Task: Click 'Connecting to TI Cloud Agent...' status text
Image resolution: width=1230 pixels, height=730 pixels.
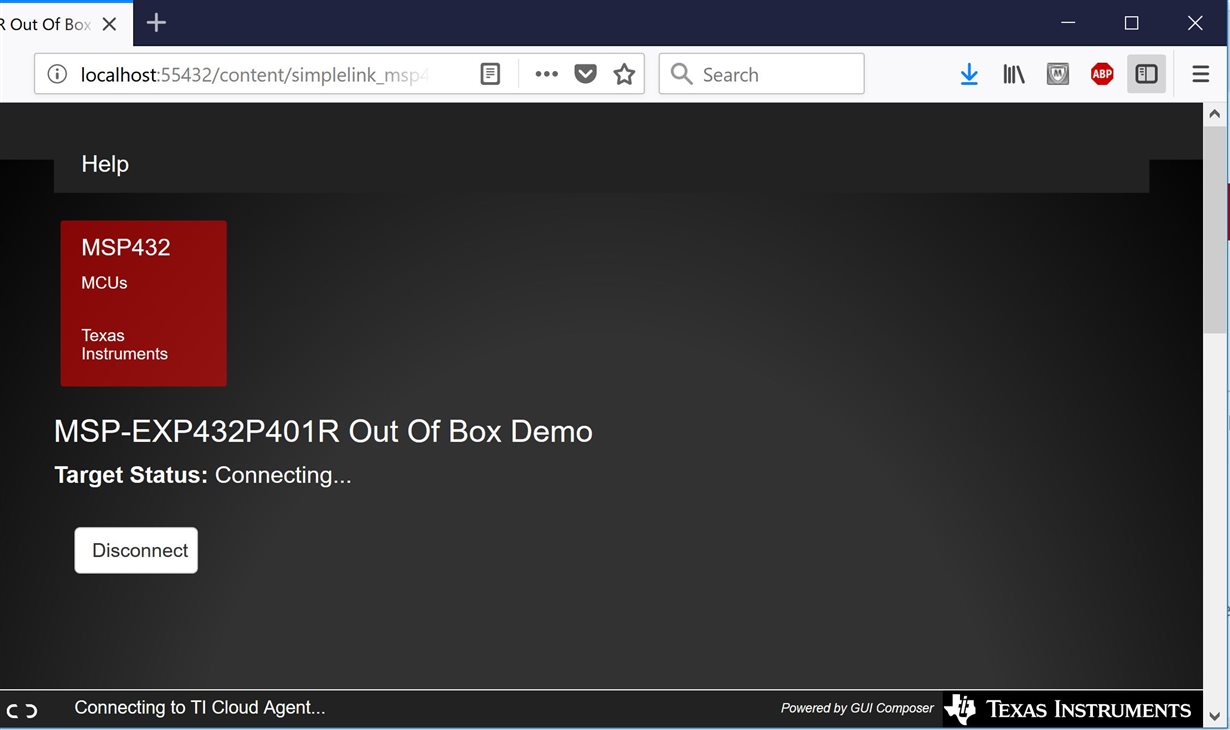Action: point(200,708)
